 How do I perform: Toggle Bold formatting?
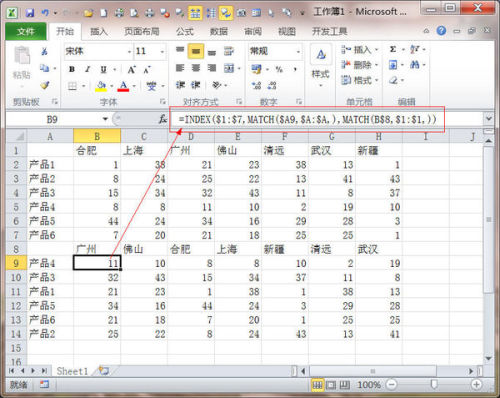[x=72, y=69]
